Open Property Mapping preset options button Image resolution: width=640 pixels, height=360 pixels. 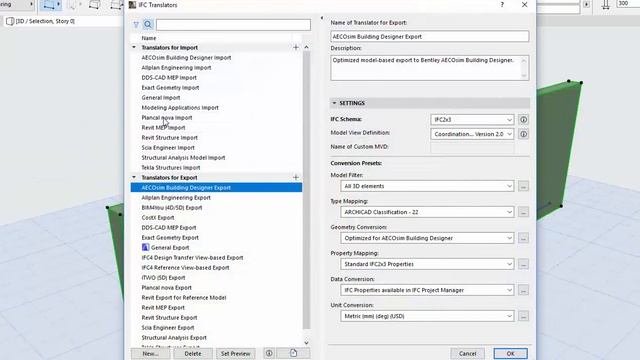(x=523, y=264)
